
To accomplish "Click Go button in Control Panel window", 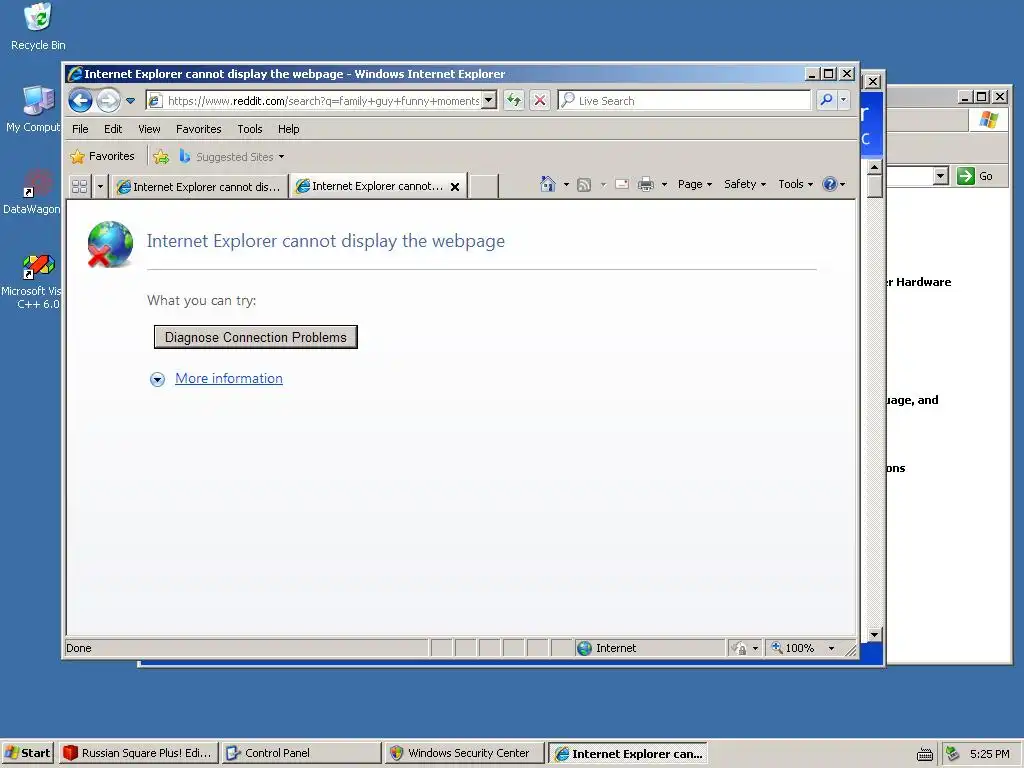I will pos(976,176).
